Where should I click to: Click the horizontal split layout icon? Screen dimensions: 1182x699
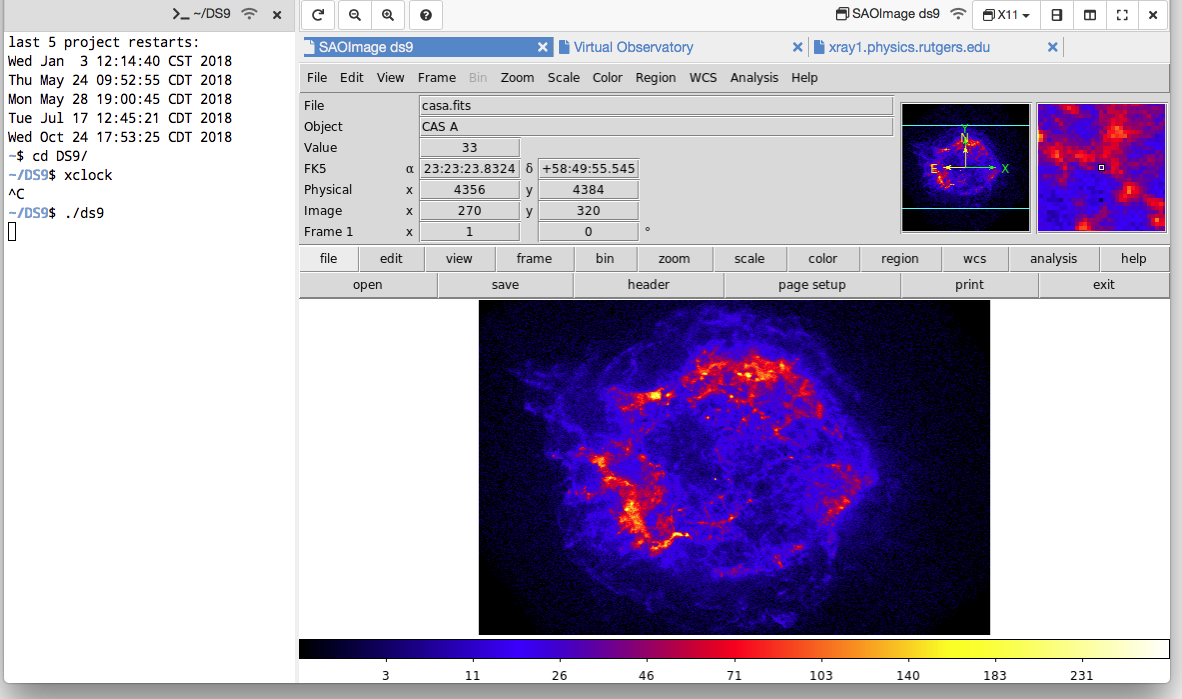click(1057, 15)
